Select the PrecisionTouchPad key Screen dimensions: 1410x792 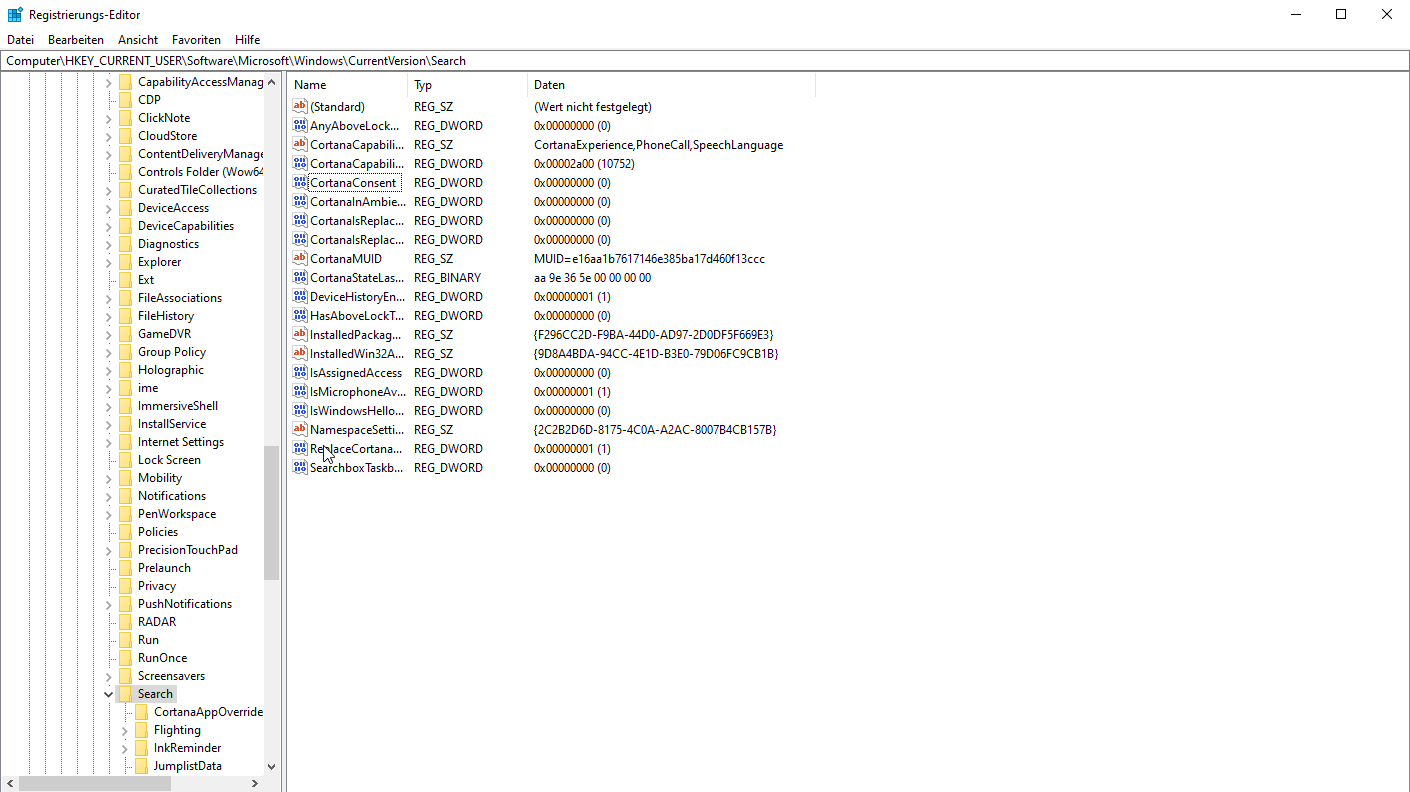188,550
